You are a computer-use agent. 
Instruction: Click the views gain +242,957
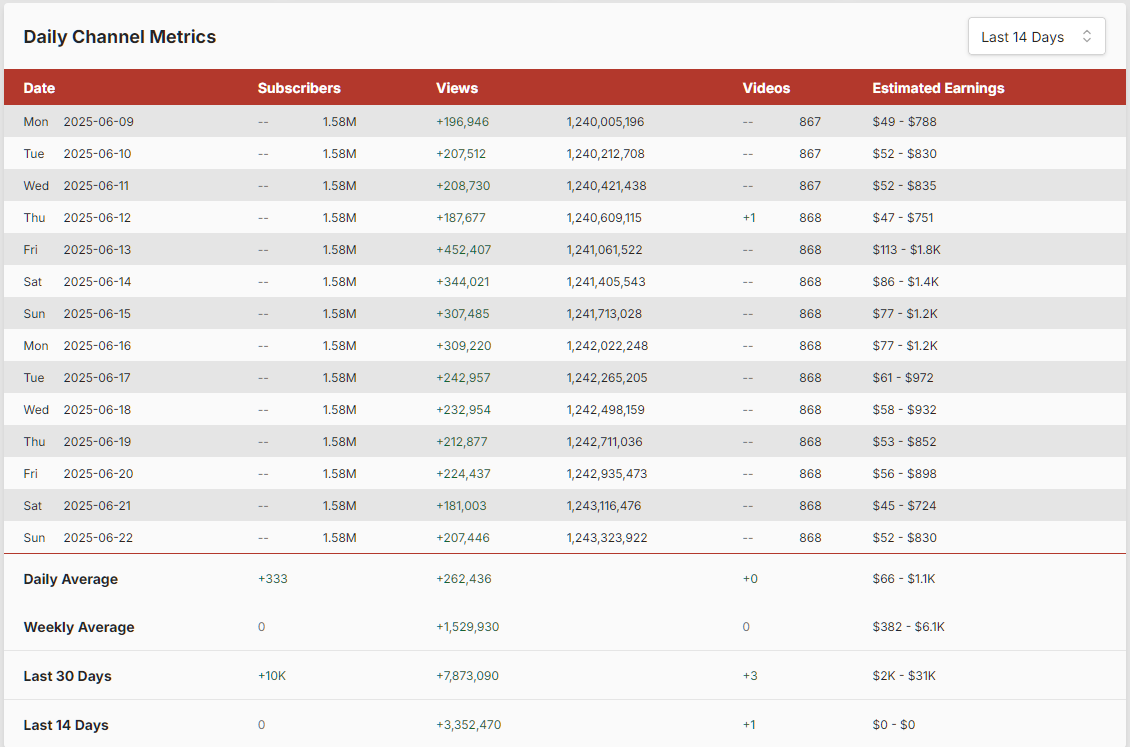[x=463, y=377]
